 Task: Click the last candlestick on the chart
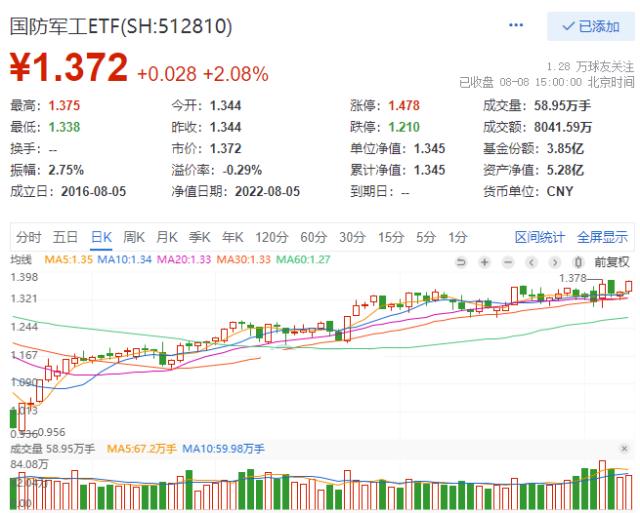629,286
